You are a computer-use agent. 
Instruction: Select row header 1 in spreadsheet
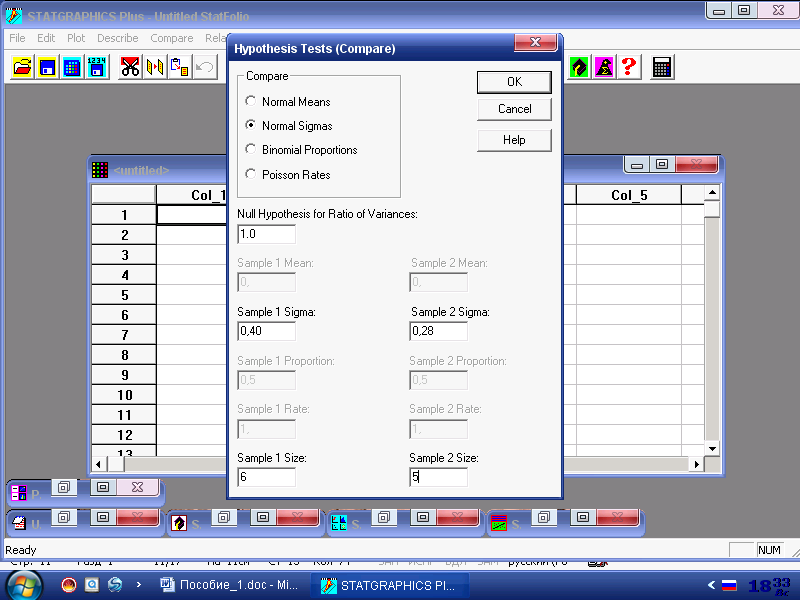coord(124,215)
